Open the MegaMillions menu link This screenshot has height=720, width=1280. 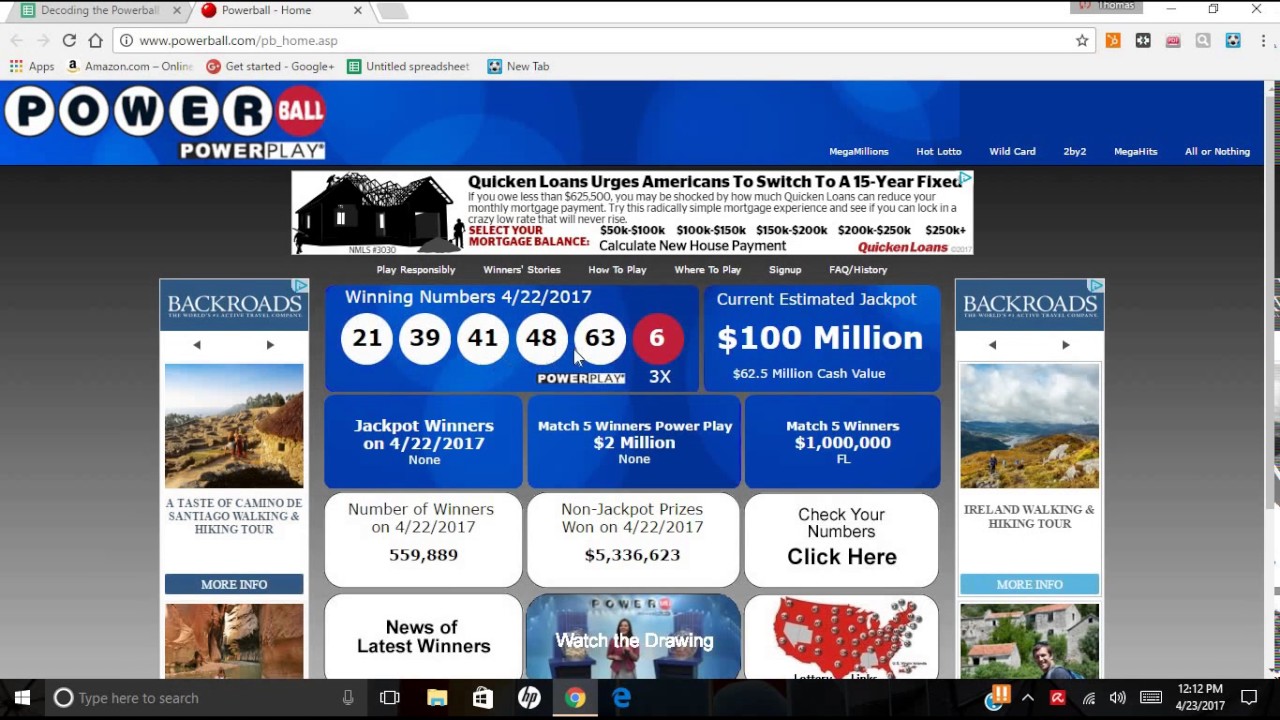(858, 151)
